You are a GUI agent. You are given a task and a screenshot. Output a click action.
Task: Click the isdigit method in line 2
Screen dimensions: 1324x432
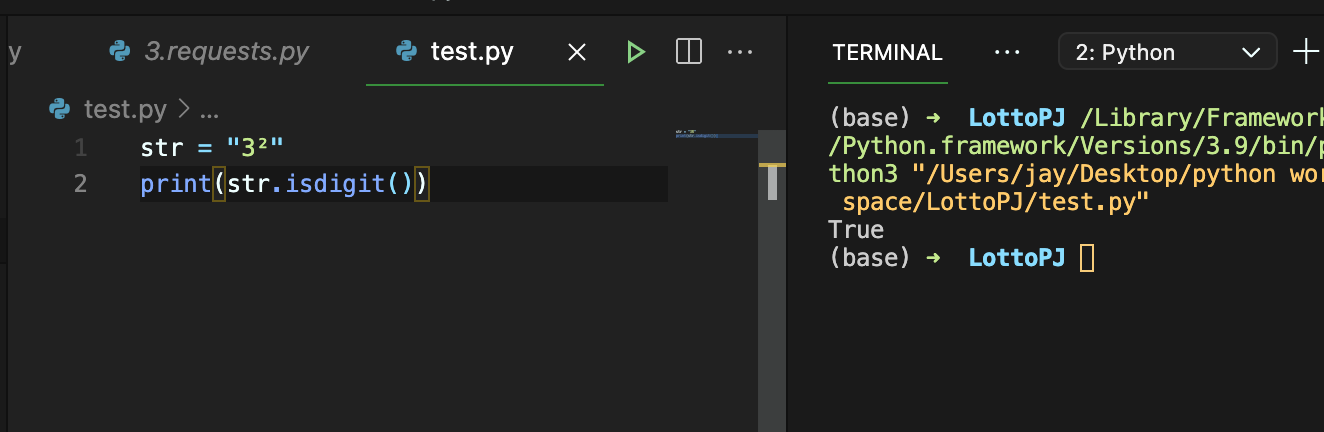343,184
